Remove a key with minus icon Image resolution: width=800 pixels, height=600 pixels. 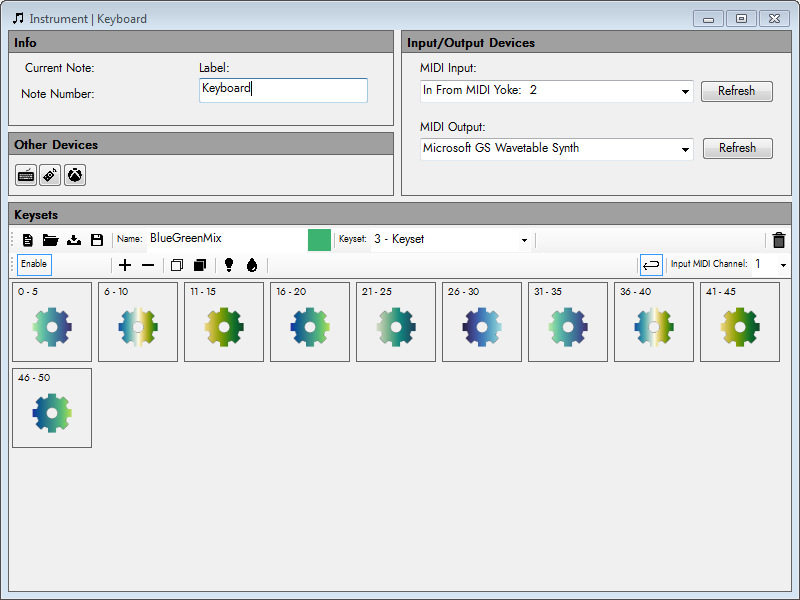(x=148, y=265)
